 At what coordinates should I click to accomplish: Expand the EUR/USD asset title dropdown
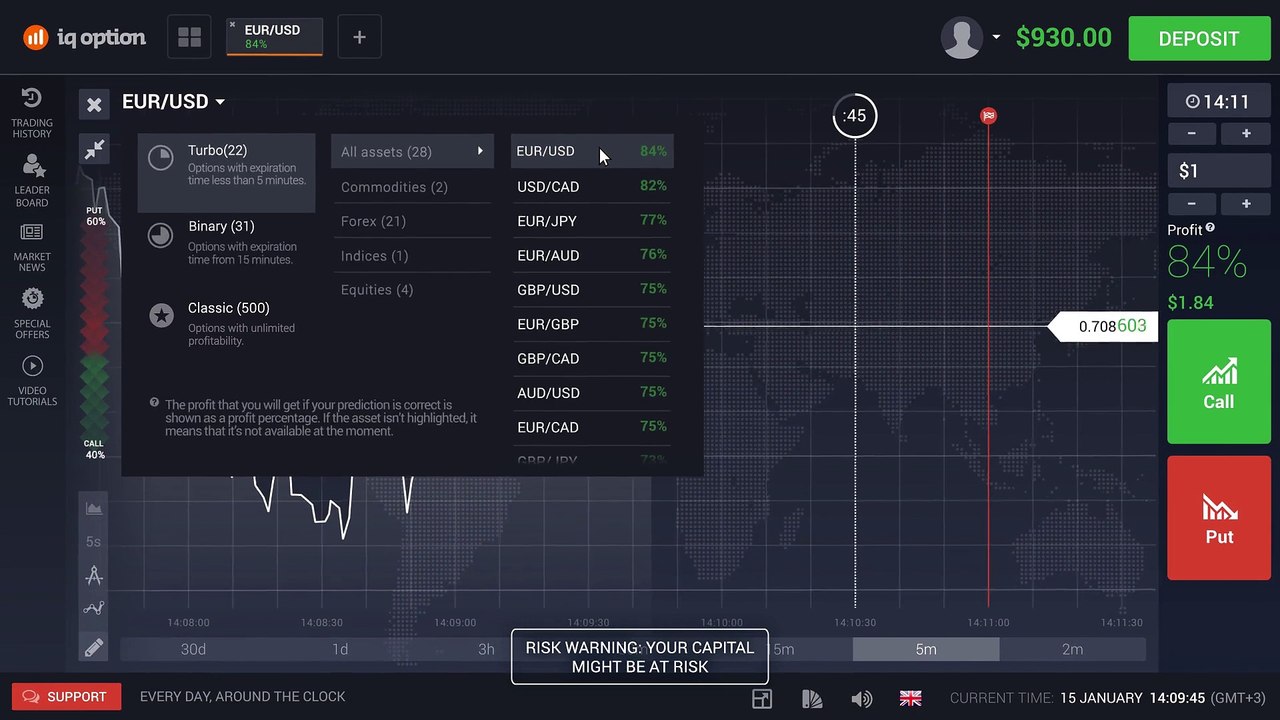click(173, 102)
